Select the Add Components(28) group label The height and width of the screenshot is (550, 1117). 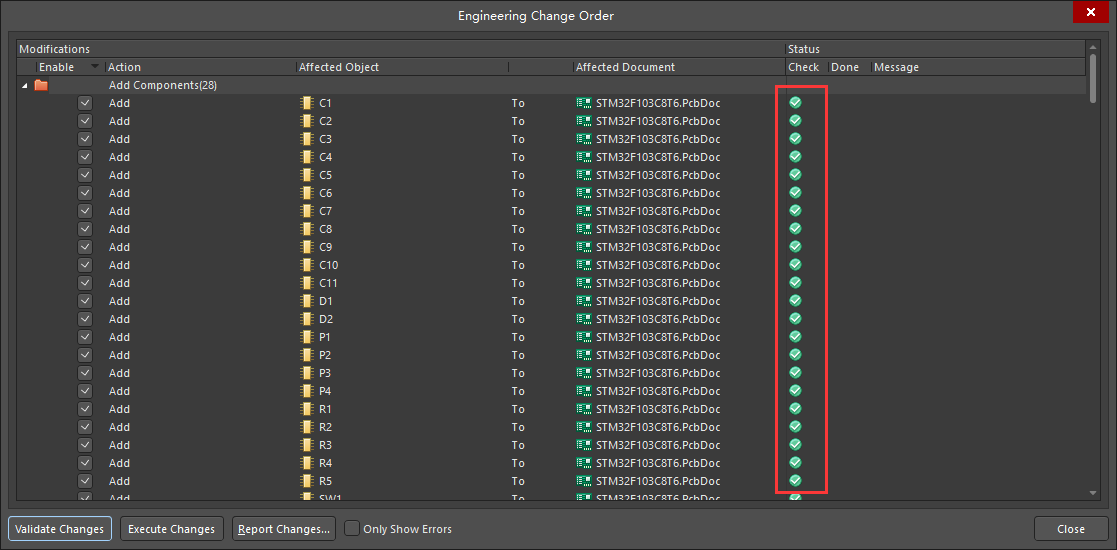162,85
